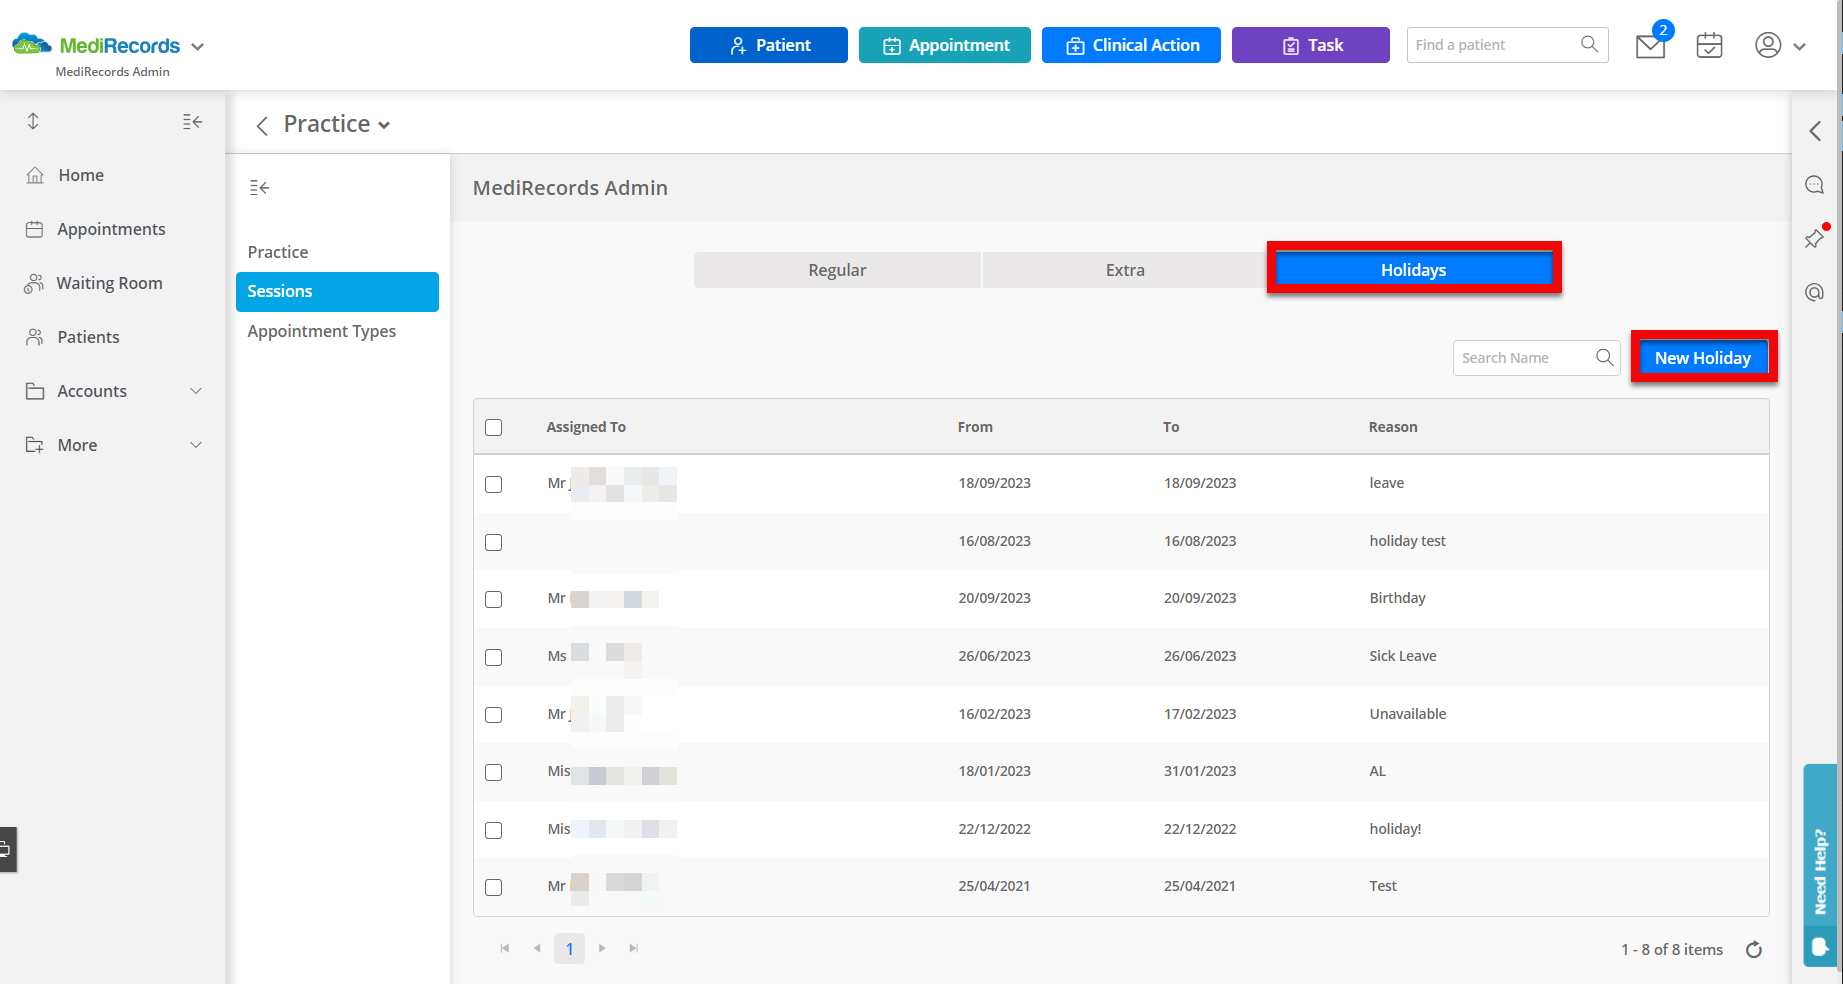Open Patients in left navigation

click(88, 337)
